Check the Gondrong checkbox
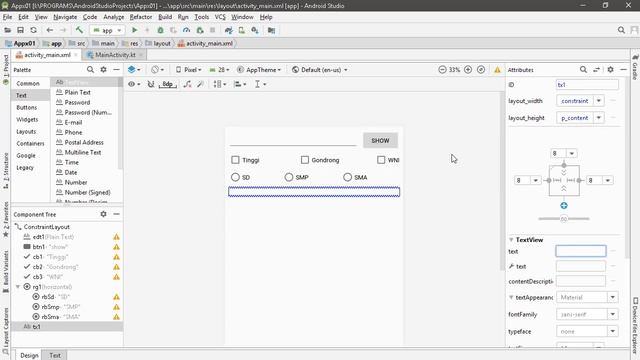The width and height of the screenshot is (640, 360). pos(304,160)
